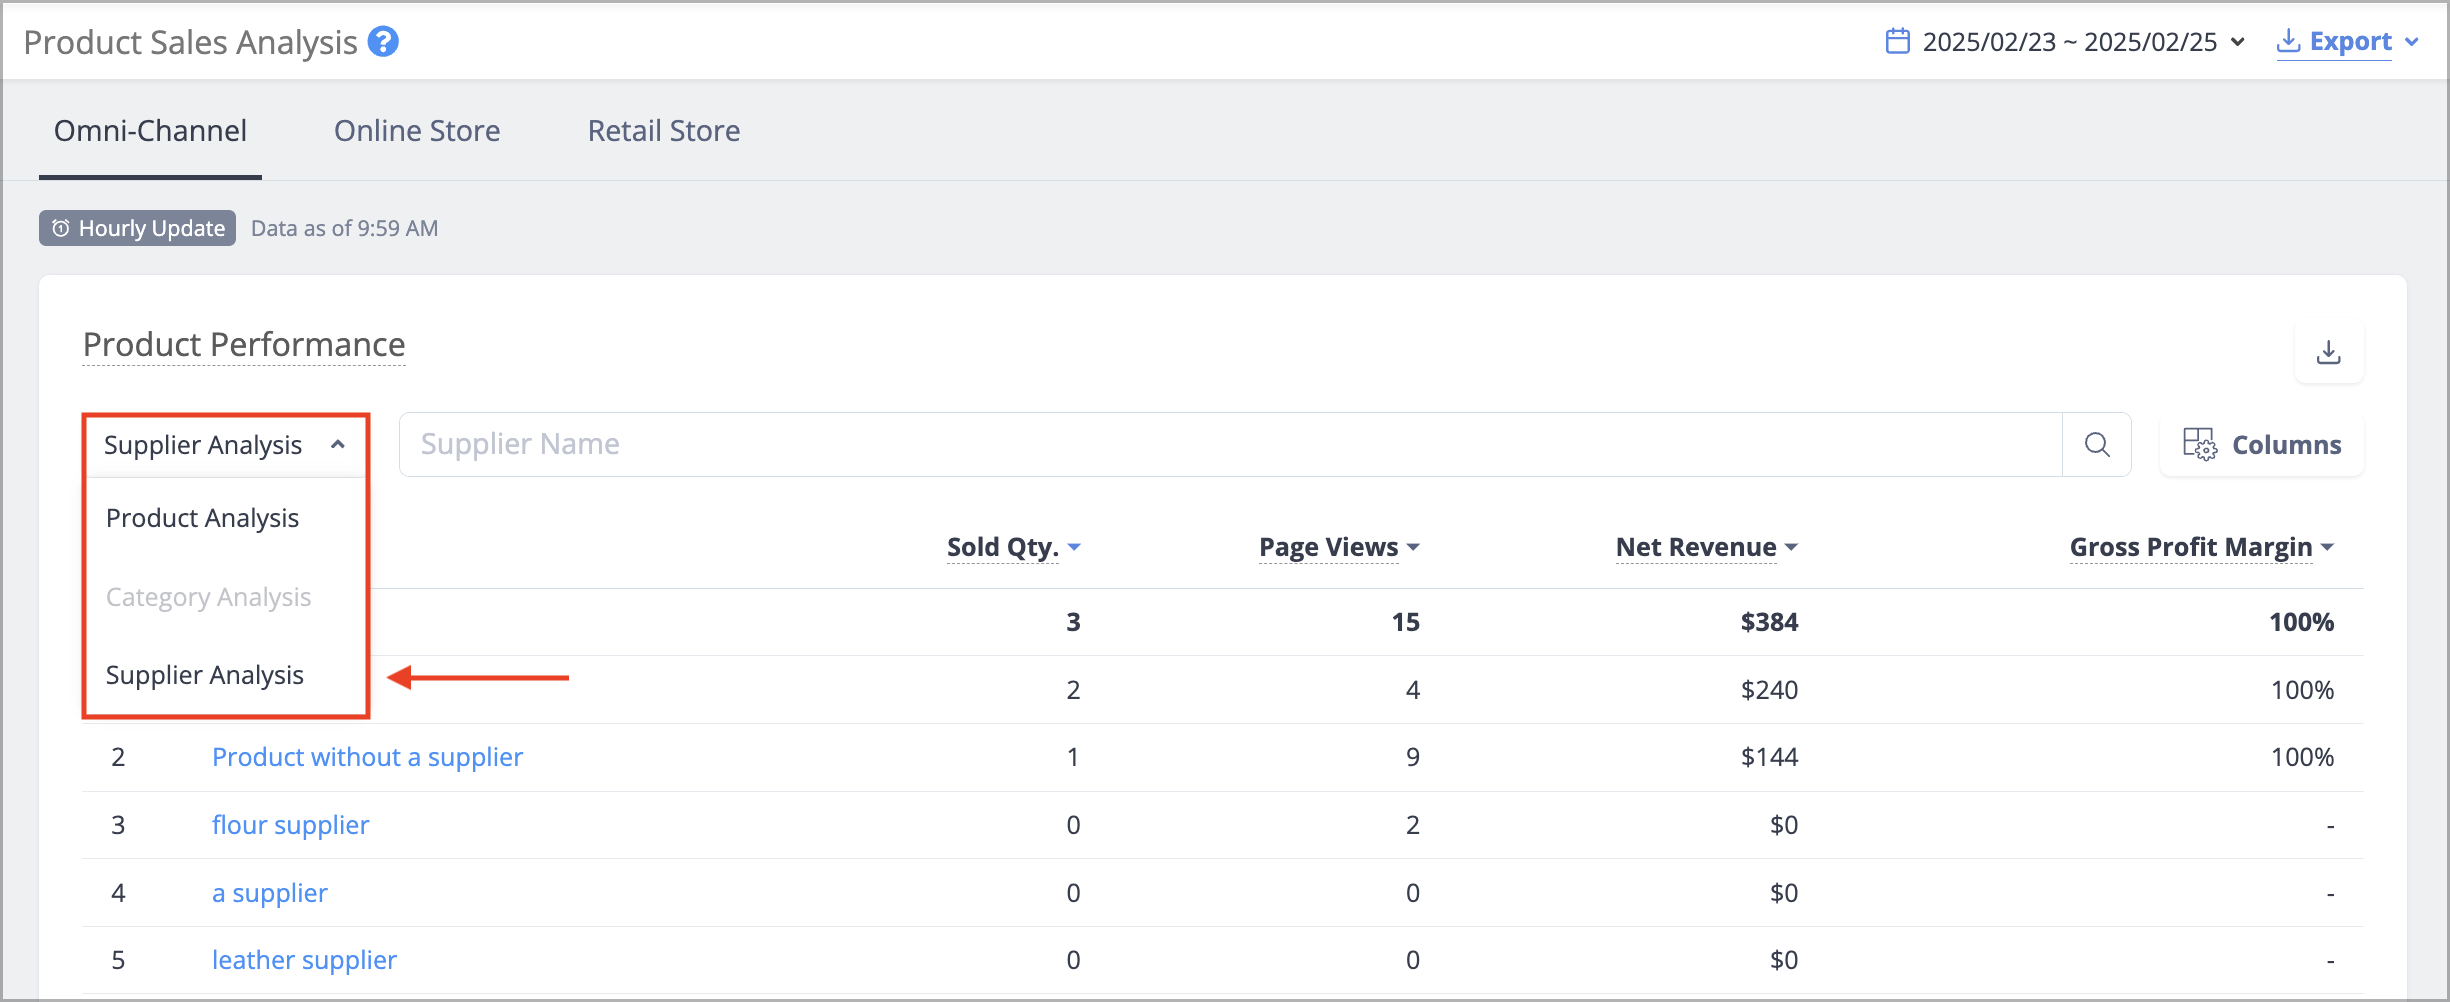Click the Export download arrow icon
The image size is (2450, 1002).
(2288, 41)
